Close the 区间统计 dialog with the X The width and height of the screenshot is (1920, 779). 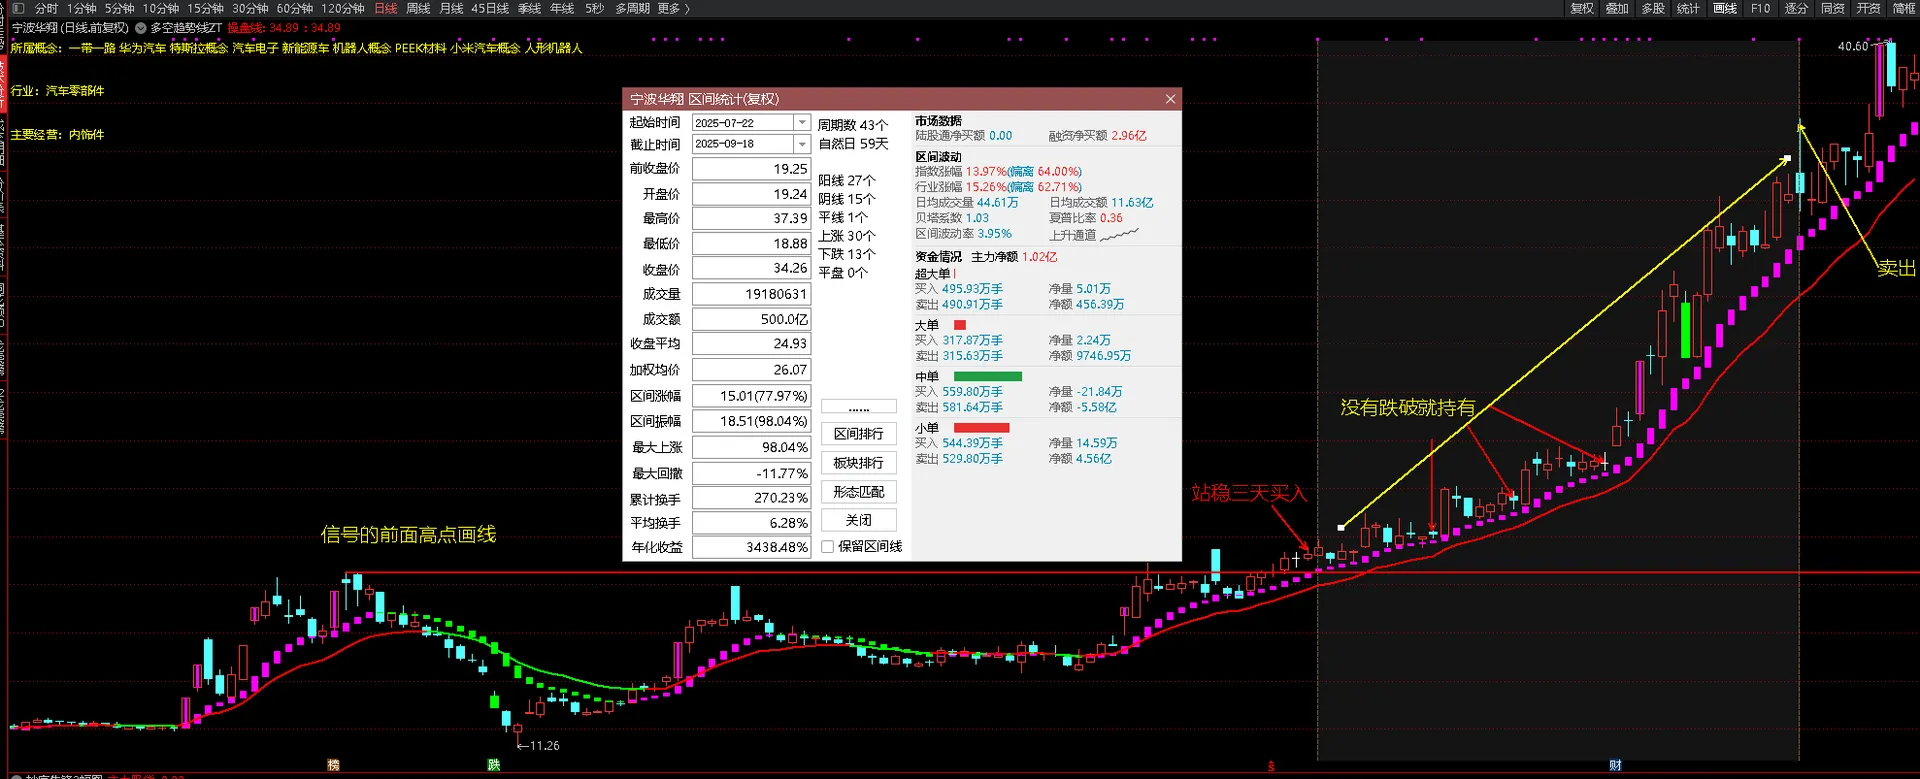1170,99
